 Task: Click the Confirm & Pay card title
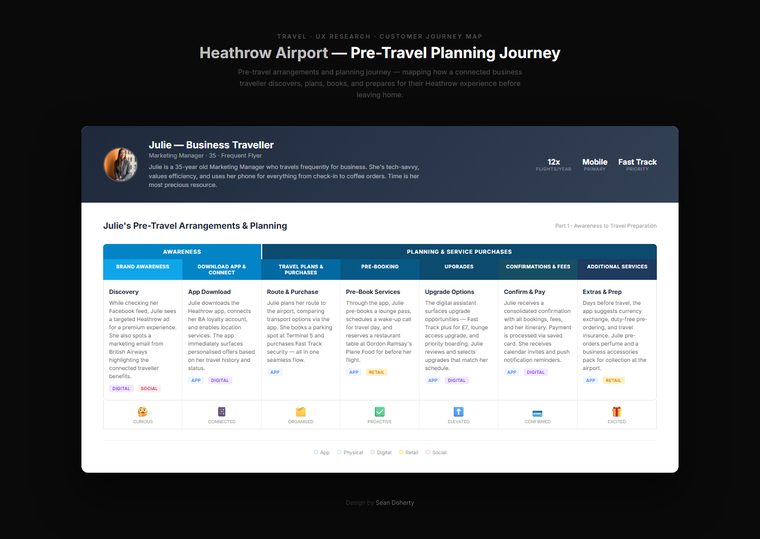pos(524,292)
